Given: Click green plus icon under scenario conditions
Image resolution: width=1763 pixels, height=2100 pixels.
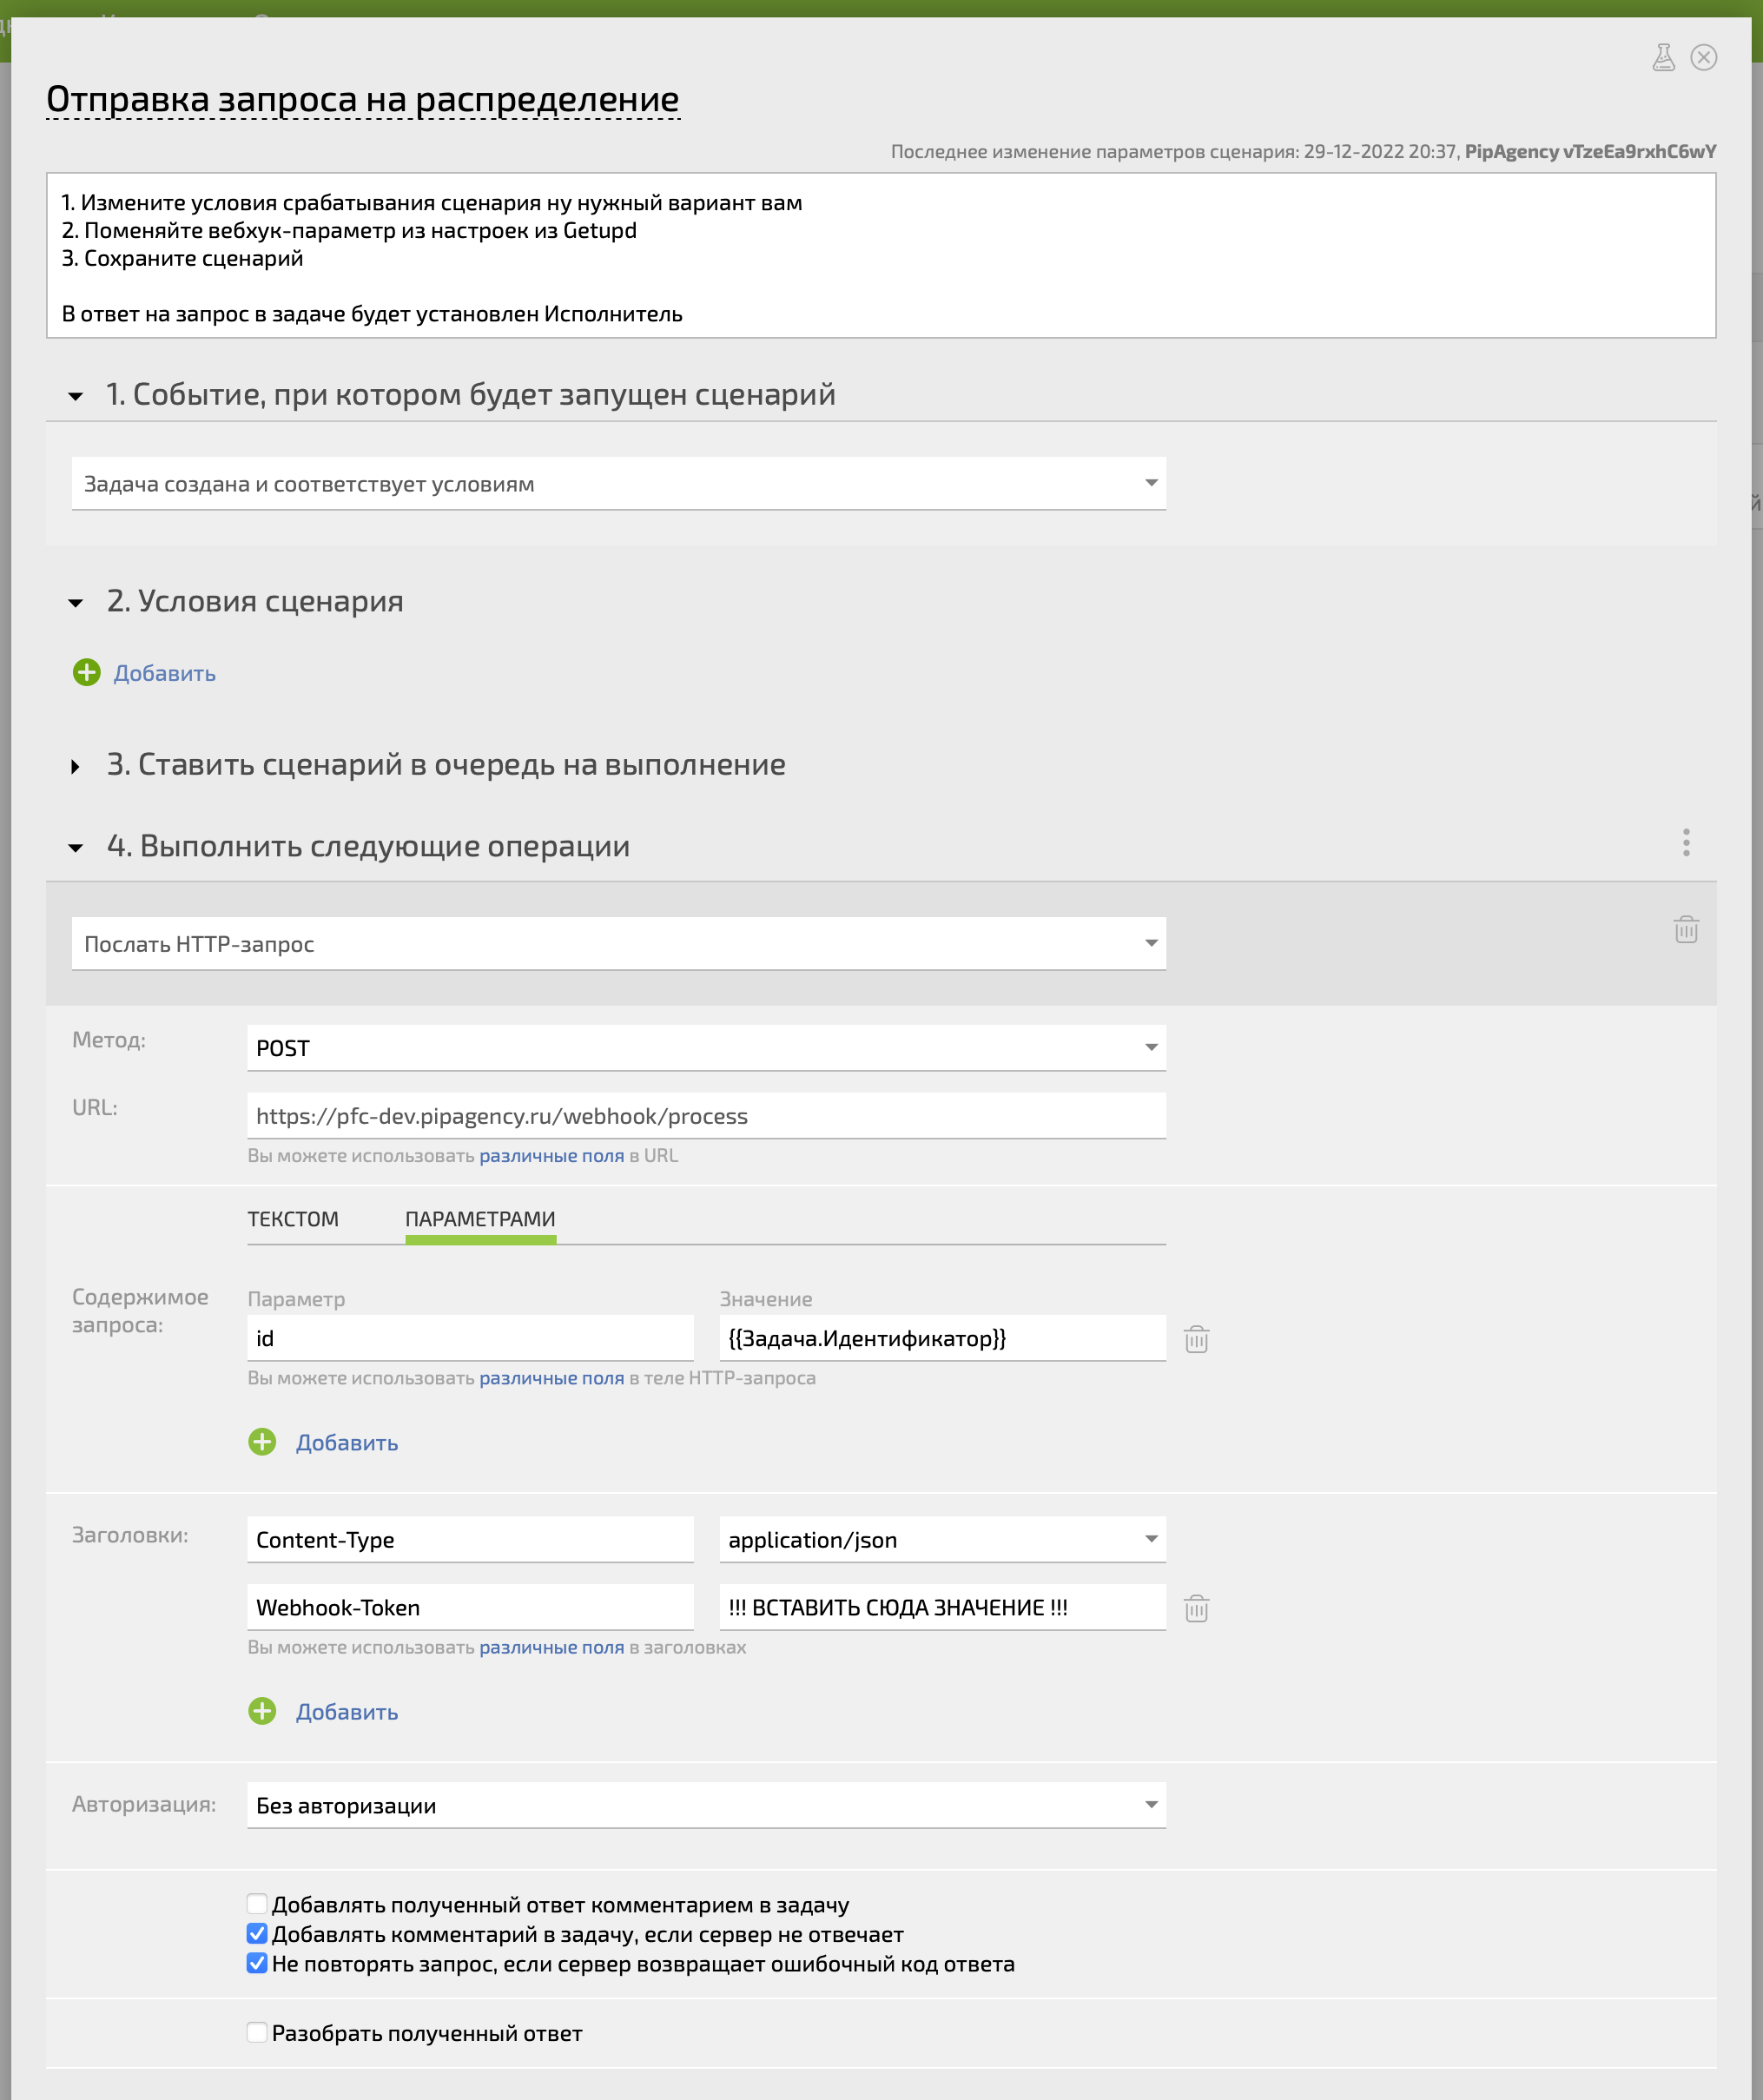Looking at the screenshot, I should click(x=87, y=672).
